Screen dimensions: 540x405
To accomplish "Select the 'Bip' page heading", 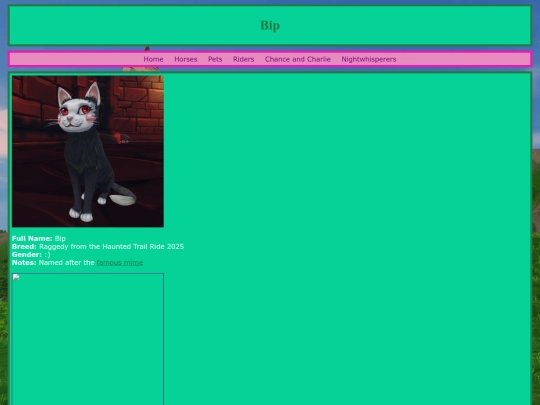I will 270,25.
